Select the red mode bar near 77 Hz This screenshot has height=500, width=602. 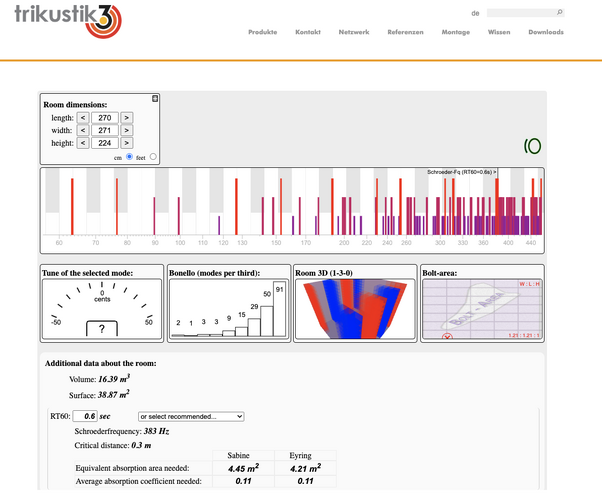coord(117,207)
